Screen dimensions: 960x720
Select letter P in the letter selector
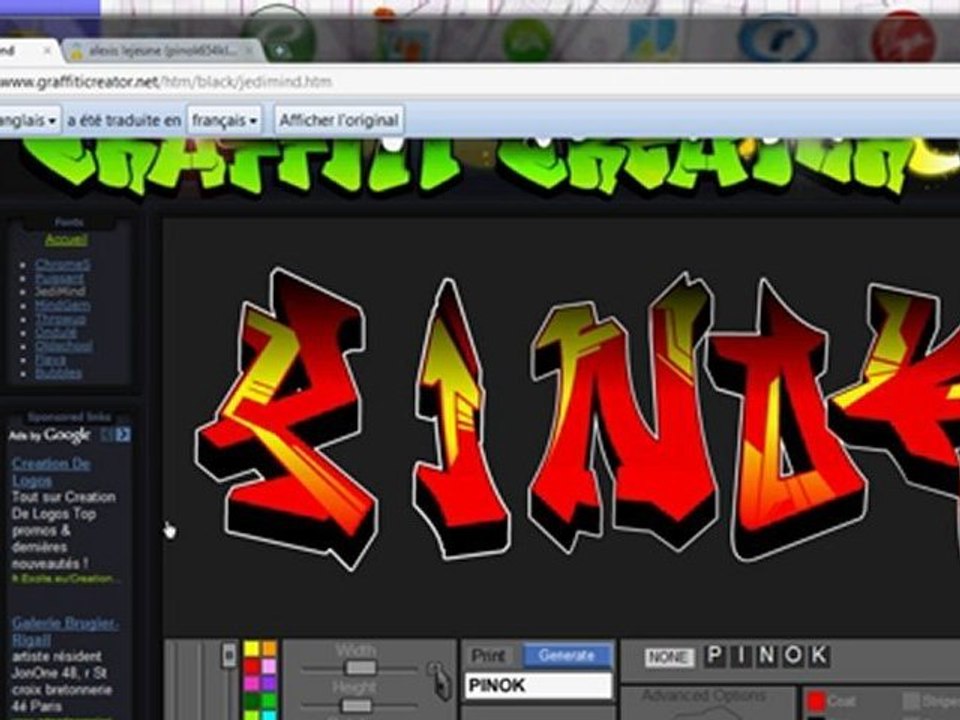[714, 656]
